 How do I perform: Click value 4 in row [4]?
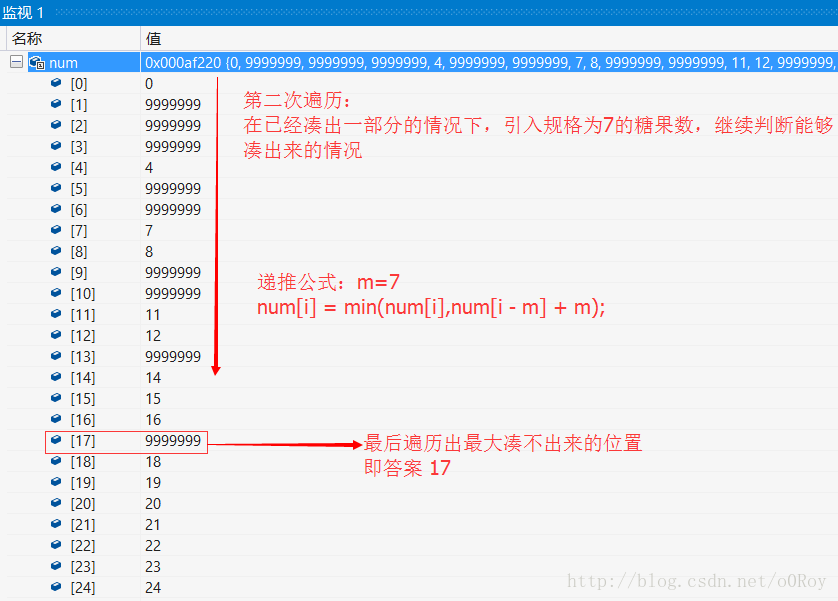(149, 168)
